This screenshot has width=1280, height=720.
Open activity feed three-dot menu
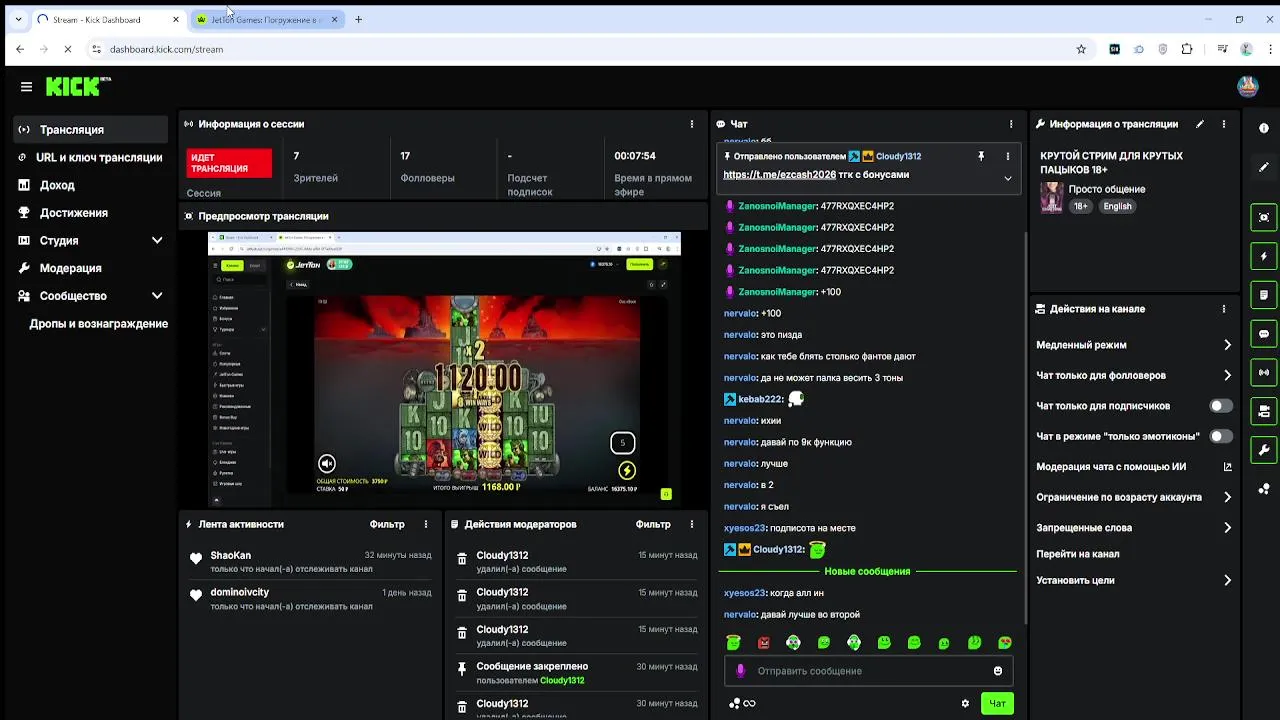click(426, 524)
